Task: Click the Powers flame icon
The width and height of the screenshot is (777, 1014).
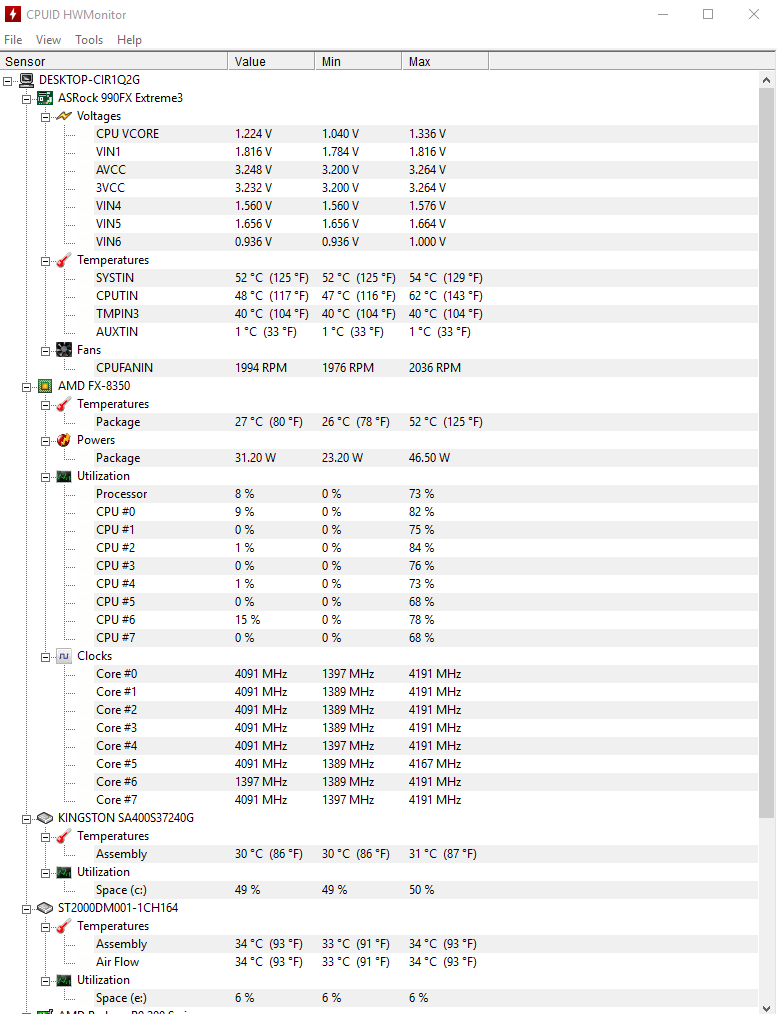Action: click(63, 440)
